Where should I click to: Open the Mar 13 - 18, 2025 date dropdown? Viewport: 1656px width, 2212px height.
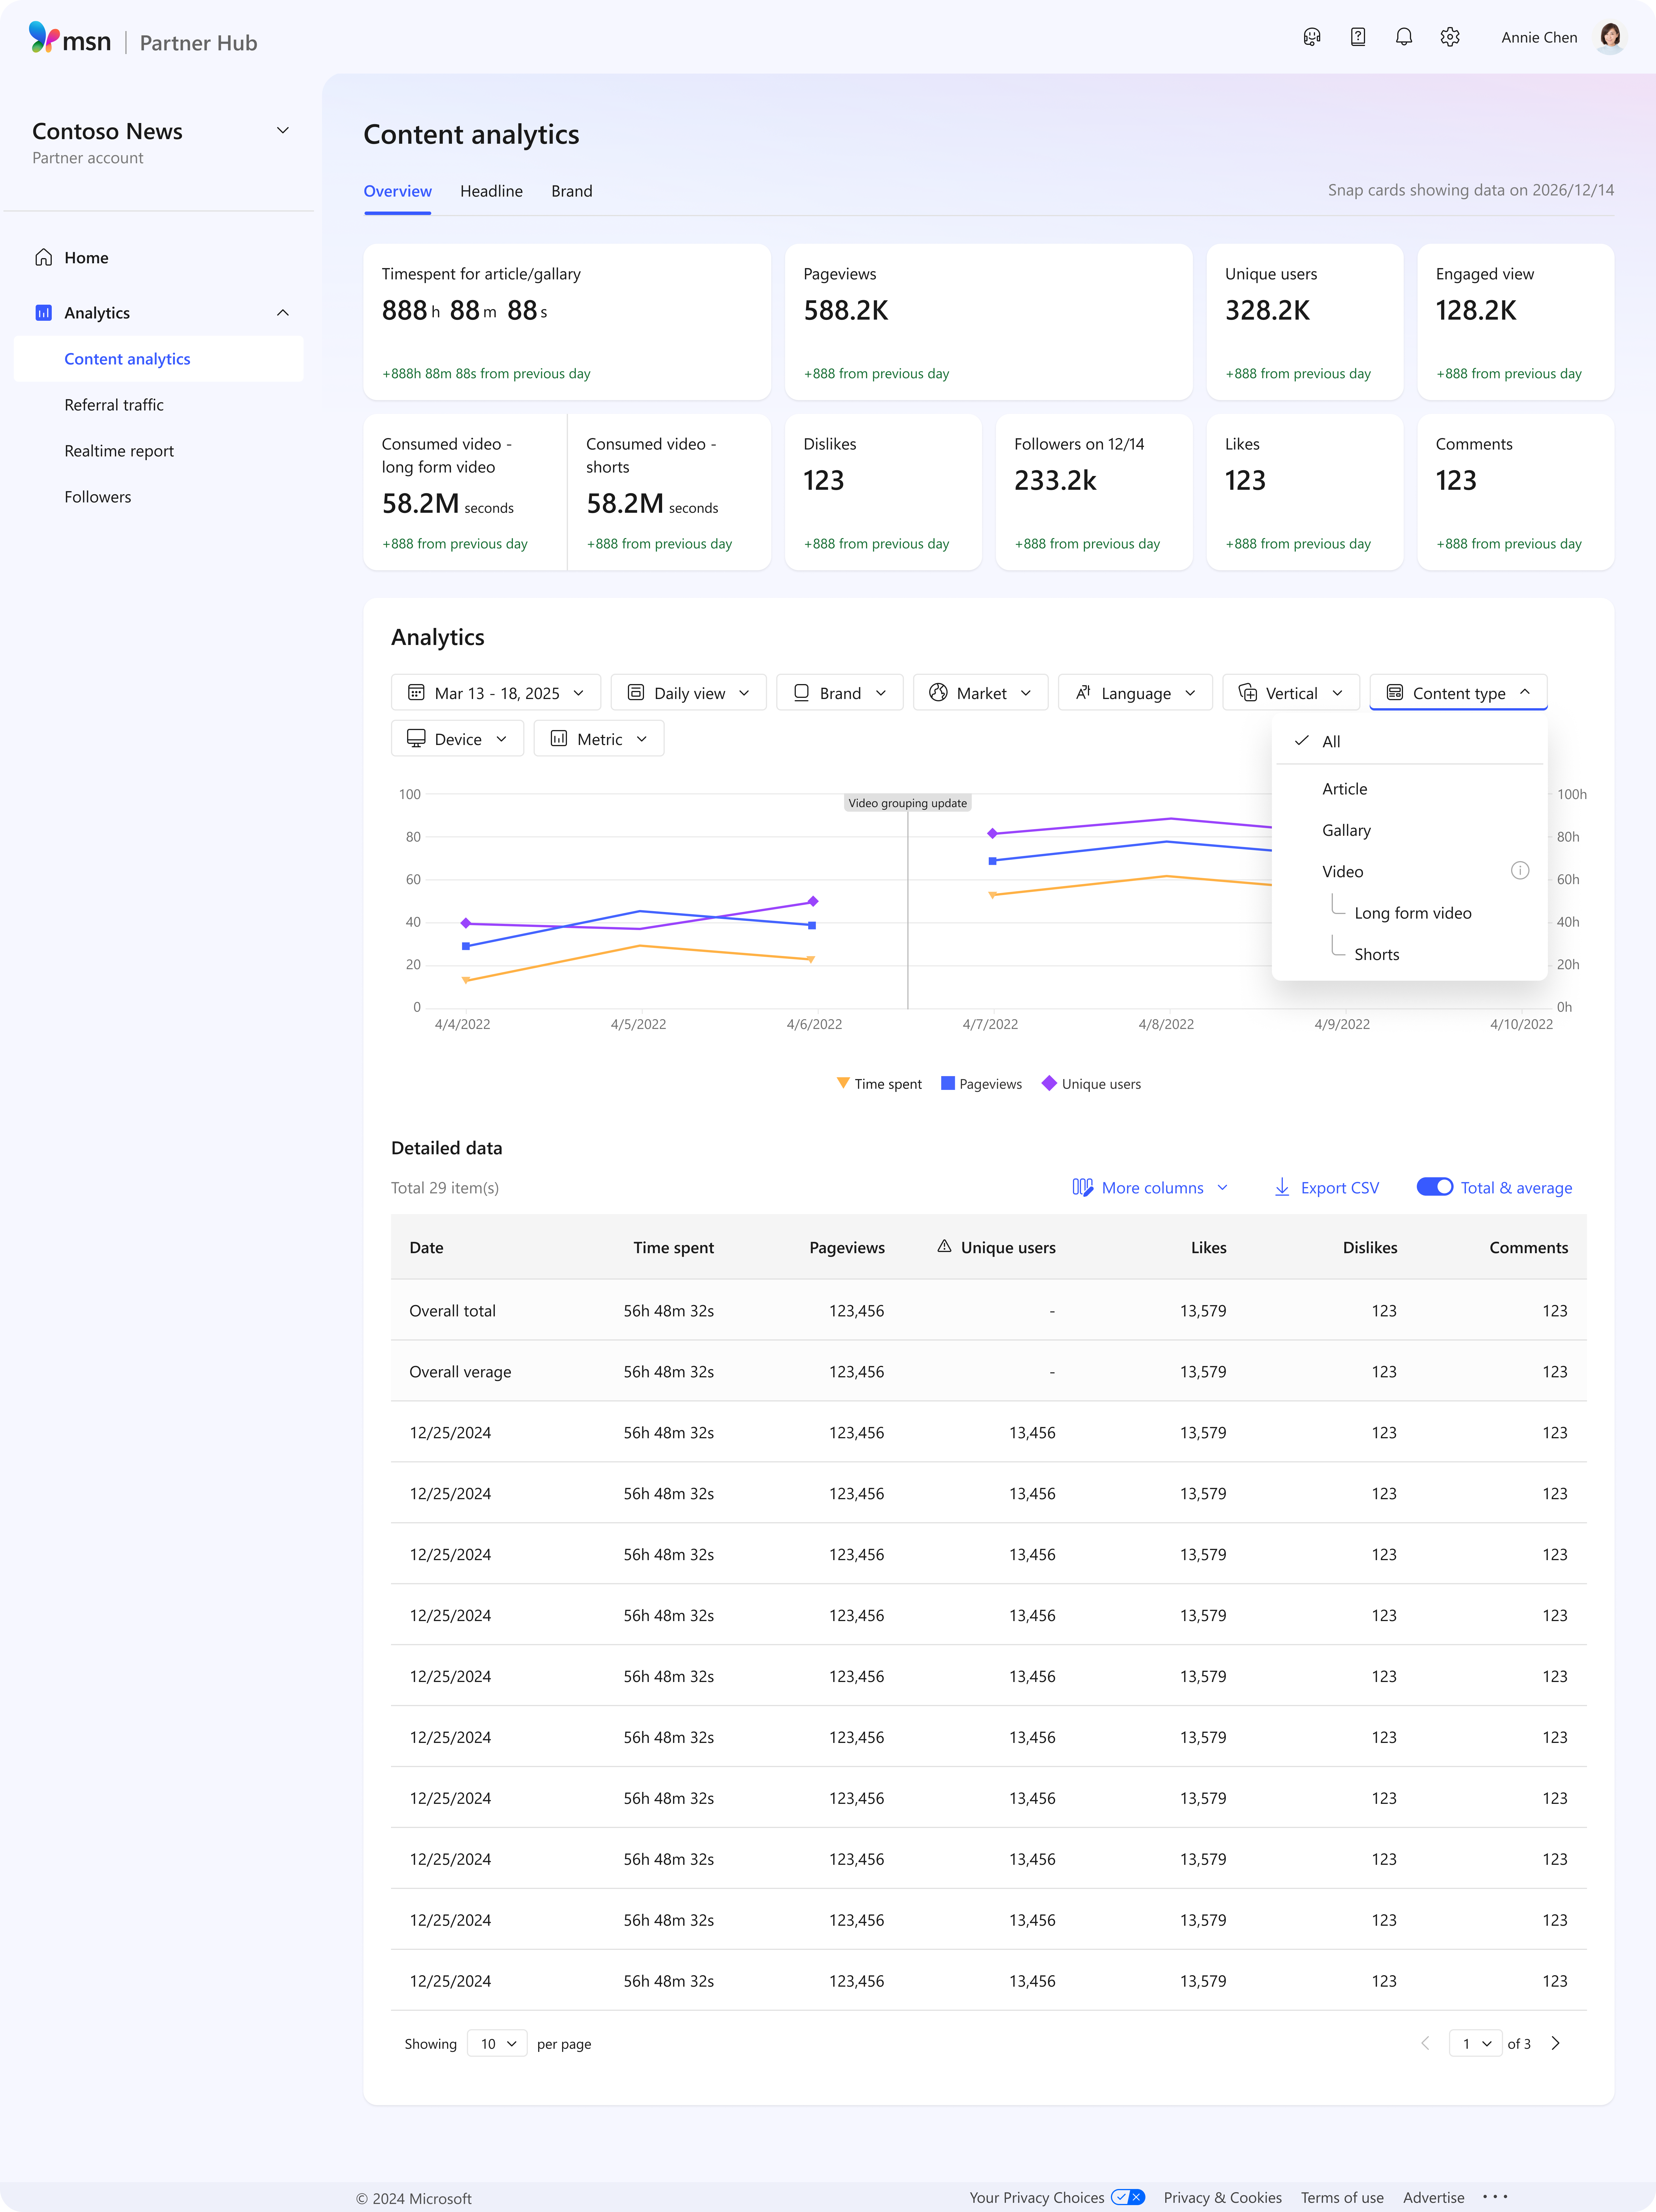coord(496,692)
